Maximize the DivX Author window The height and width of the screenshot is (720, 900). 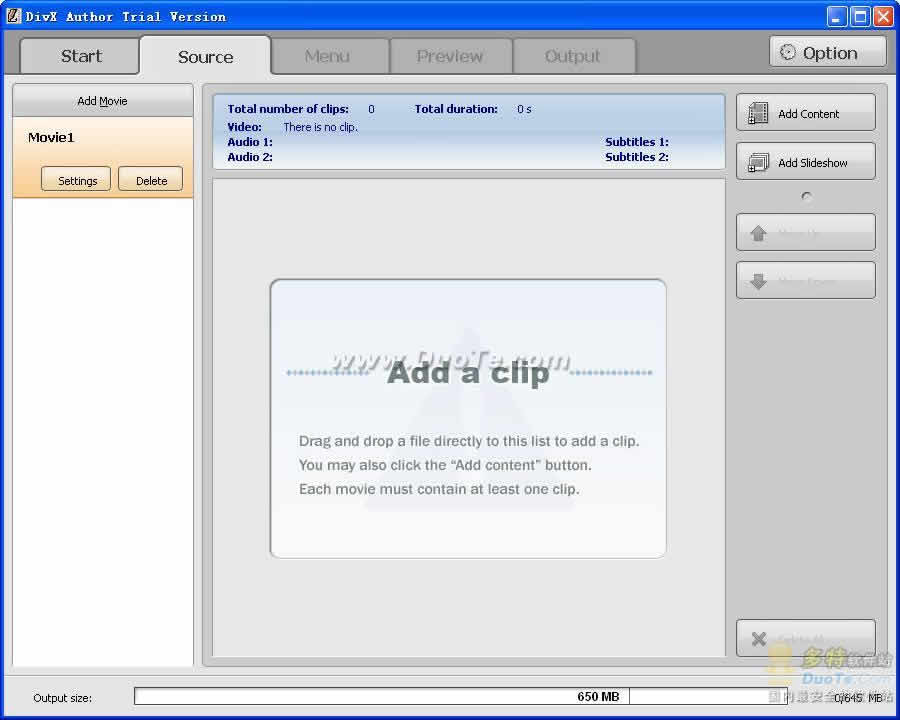point(860,16)
